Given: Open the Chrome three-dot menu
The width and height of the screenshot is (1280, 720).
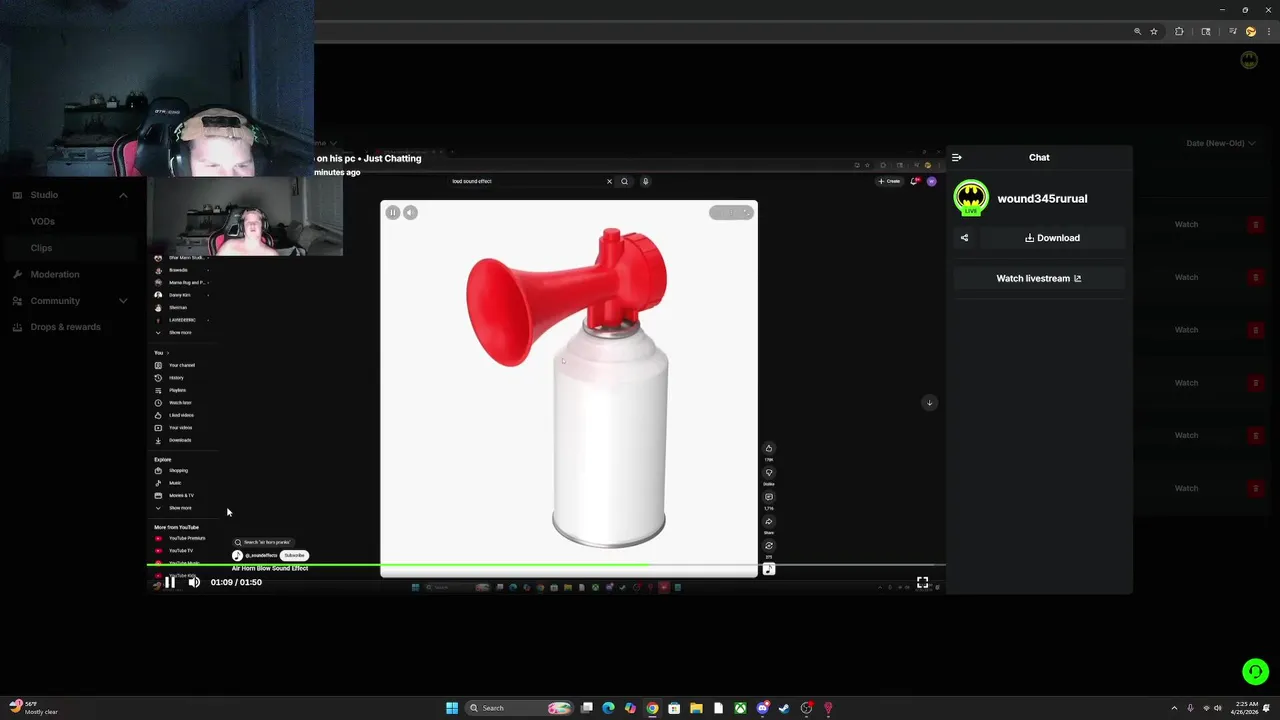Looking at the screenshot, I should tap(1268, 32).
